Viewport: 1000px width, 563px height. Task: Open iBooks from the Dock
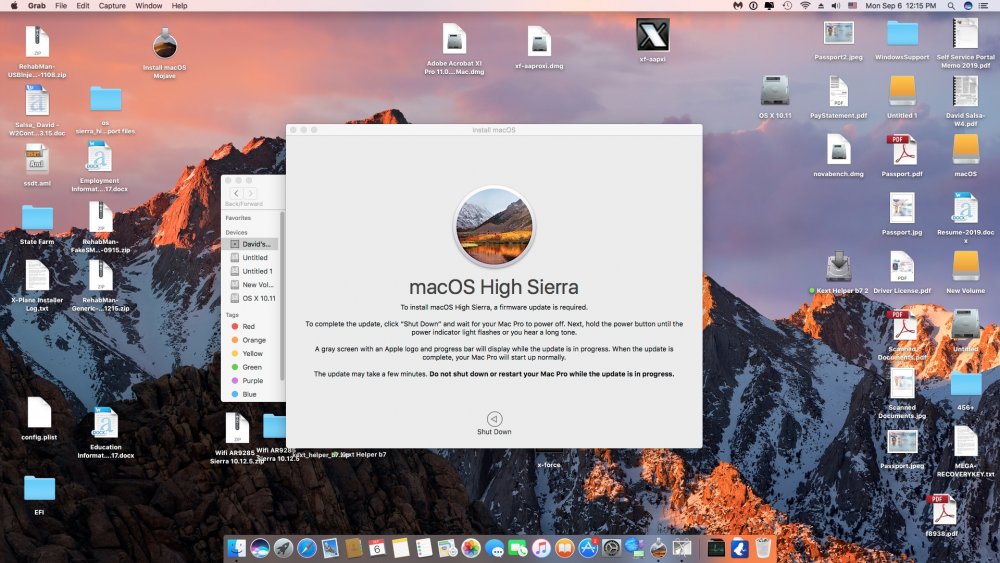(564, 548)
